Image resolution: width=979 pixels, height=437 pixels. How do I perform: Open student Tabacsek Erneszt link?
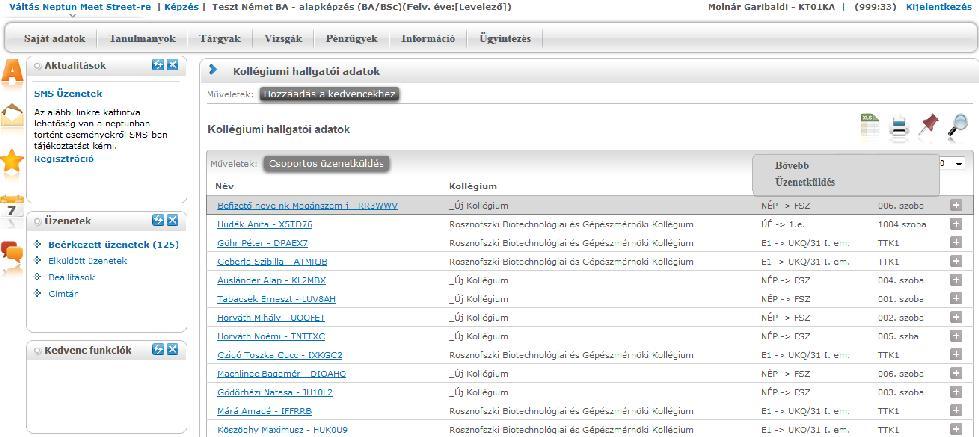tap(276, 299)
